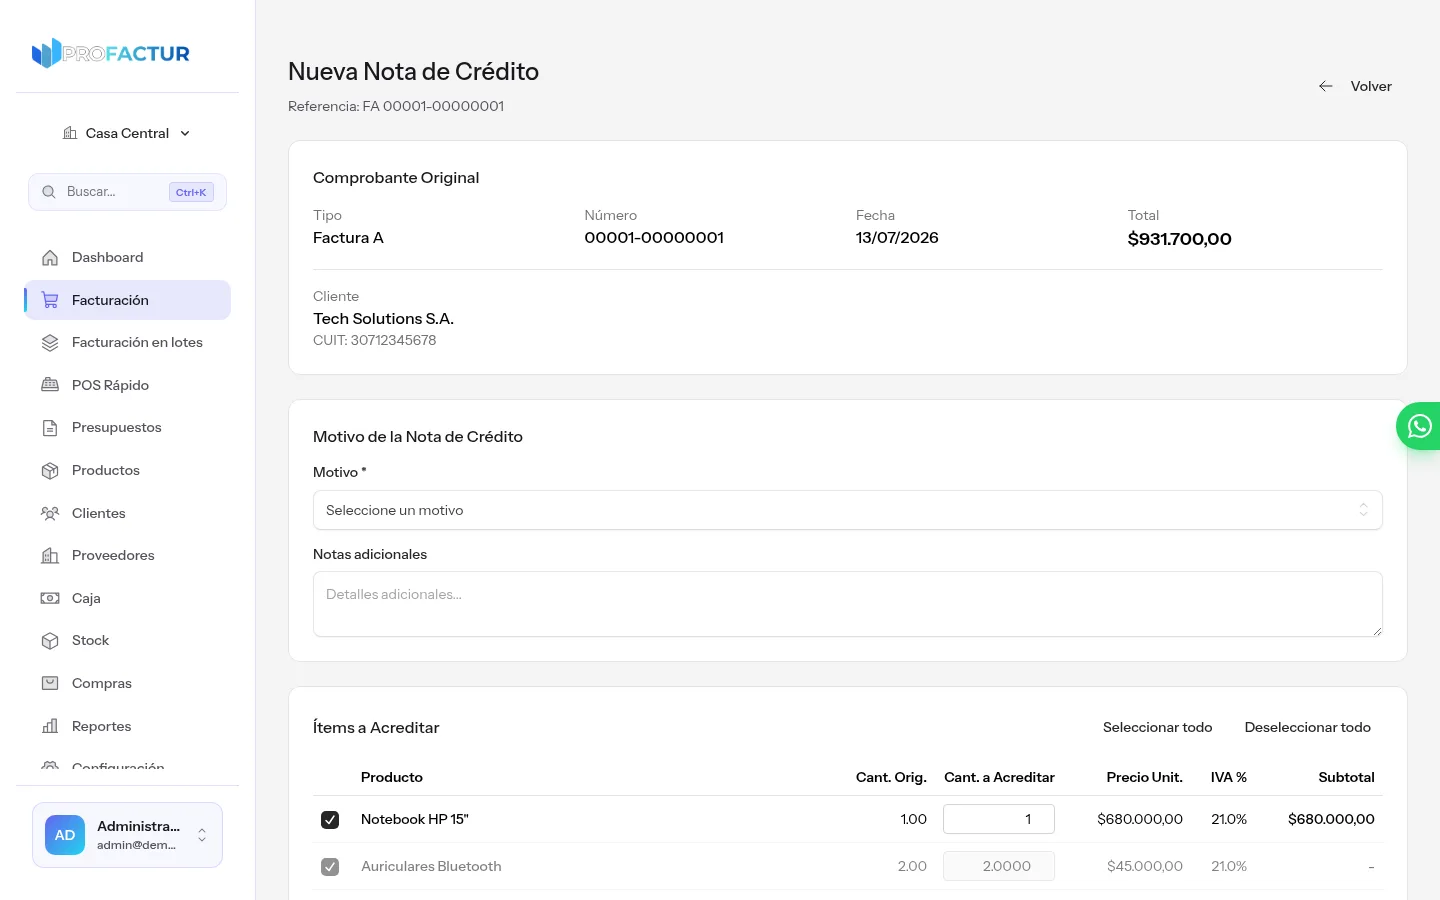The width and height of the screenshot is (1440, 900).
Task: Click the Referencia: FA 00001-00000001 subtitle
Action: (396, 106)
